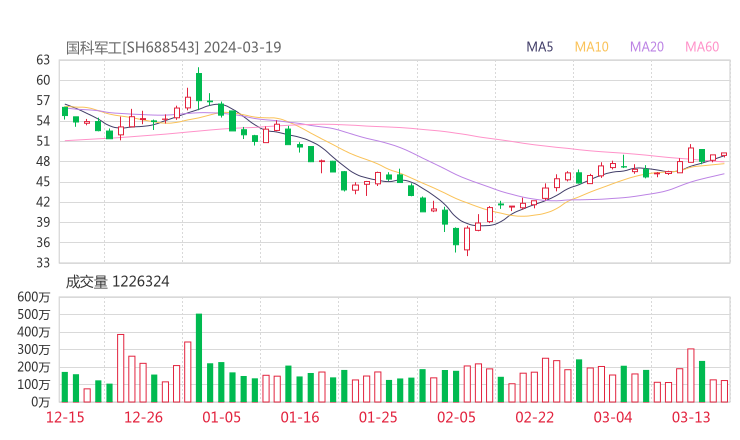
Task: Click the 51 price axis label
Action: coord(43,141)
